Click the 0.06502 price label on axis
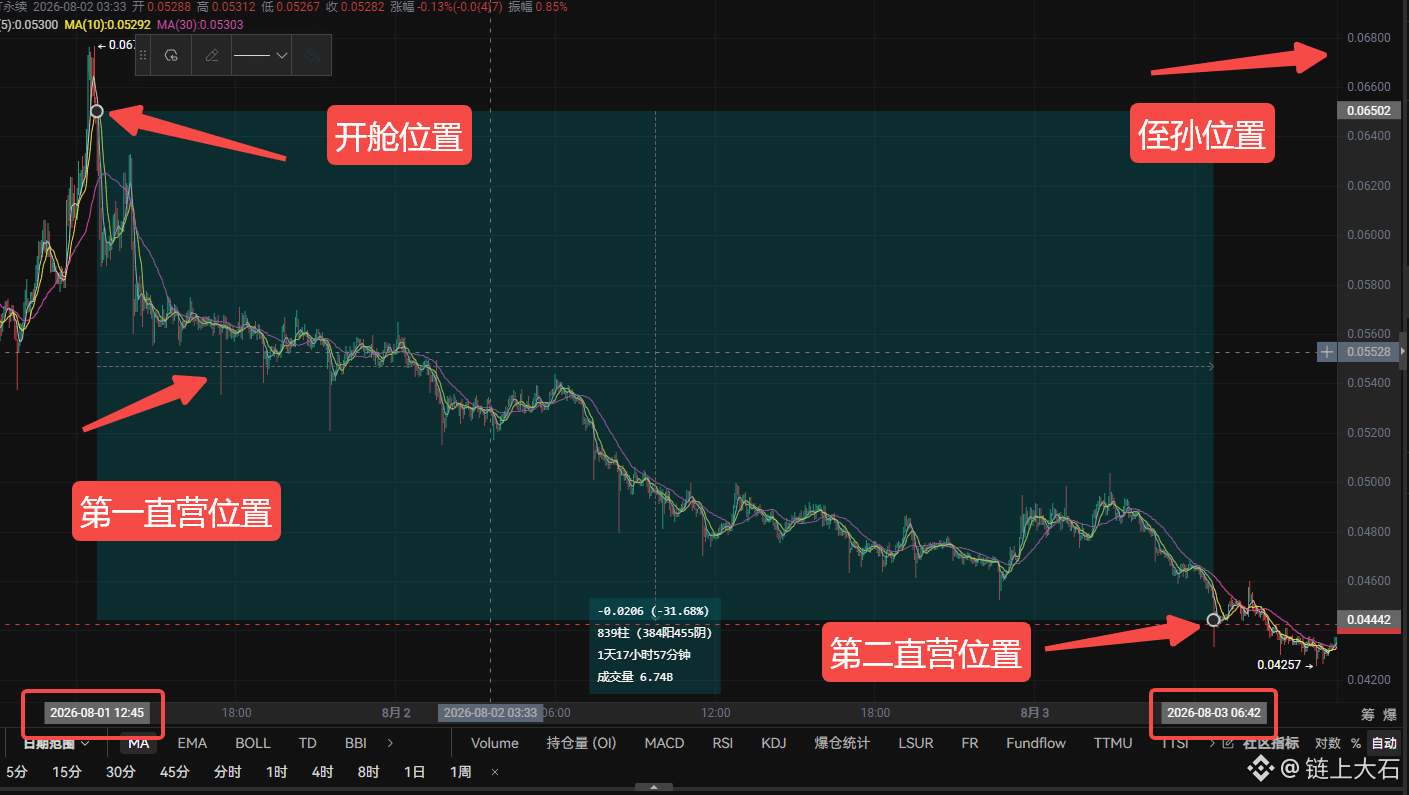 [1368, 111]
